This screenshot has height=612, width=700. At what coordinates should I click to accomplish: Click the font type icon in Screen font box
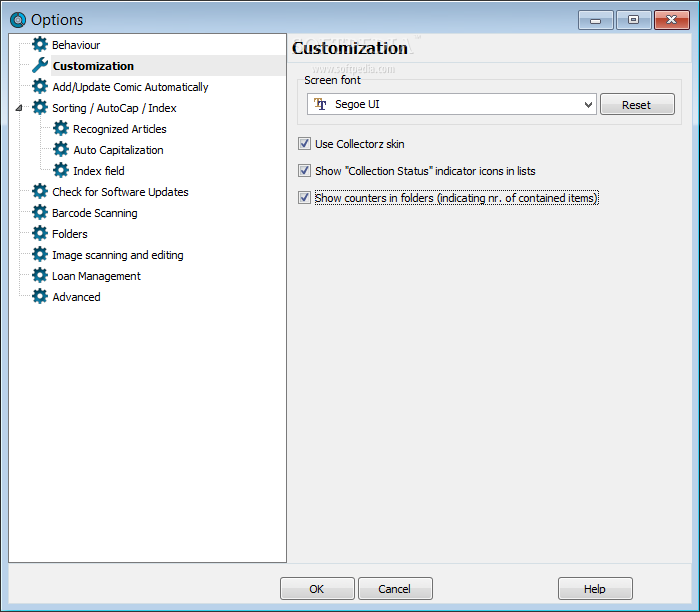pos(320,104)
